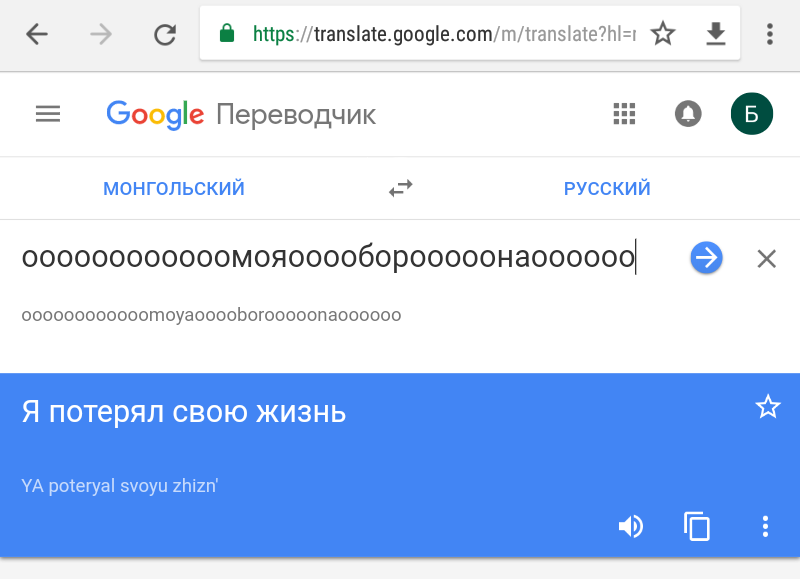Choose source language Монгольский
This screenshot has height=579, width=800.
click(174, 188)
